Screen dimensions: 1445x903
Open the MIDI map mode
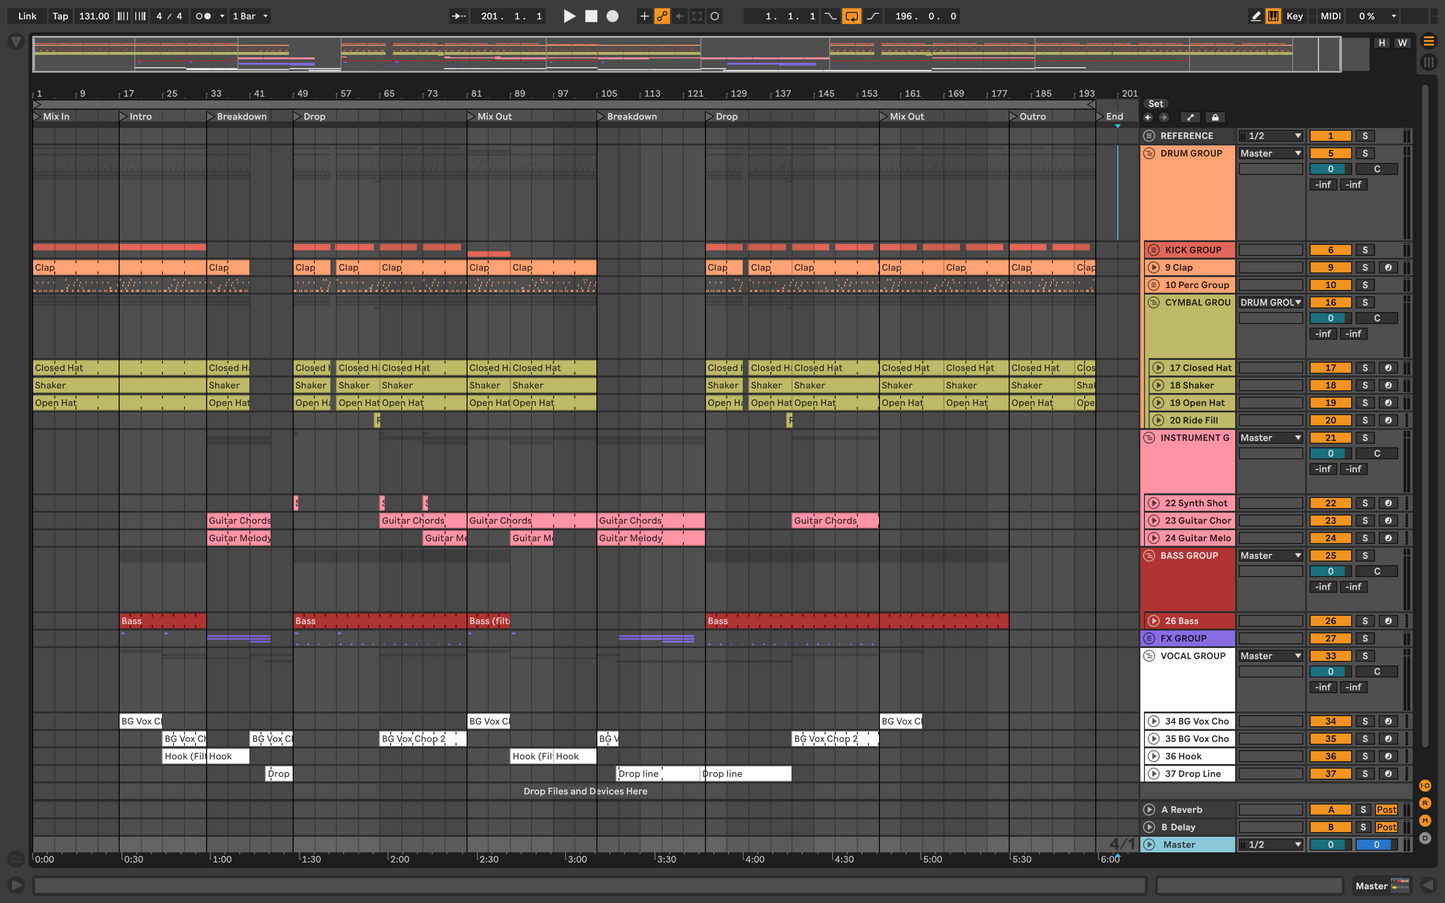click(x=1330, y=16)
